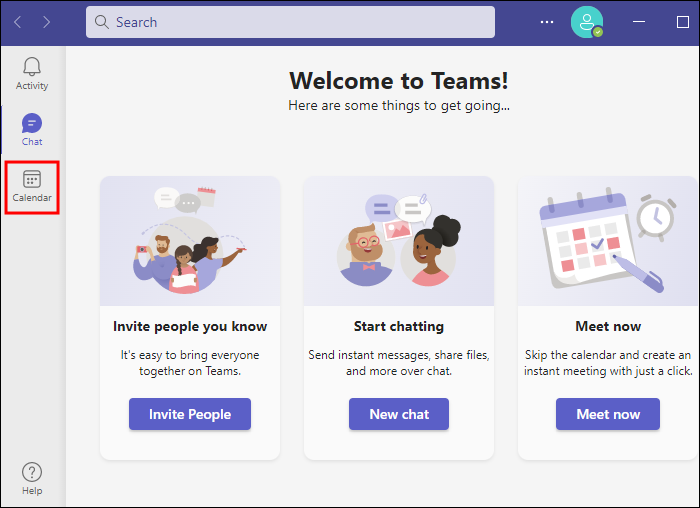
Task: Minimize the Teams window
Action: click(639, 22)
